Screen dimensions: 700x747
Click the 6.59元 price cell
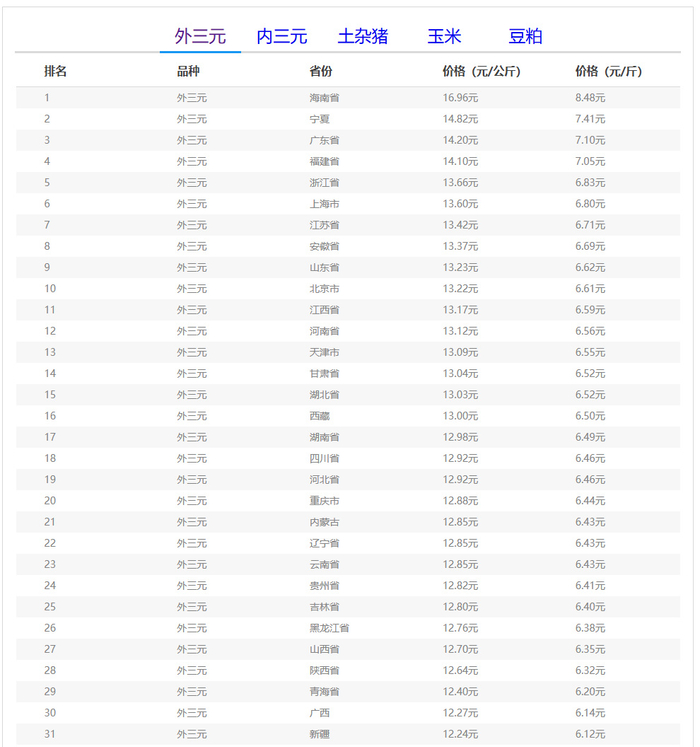pyautogui.click(x=590, y=310)
